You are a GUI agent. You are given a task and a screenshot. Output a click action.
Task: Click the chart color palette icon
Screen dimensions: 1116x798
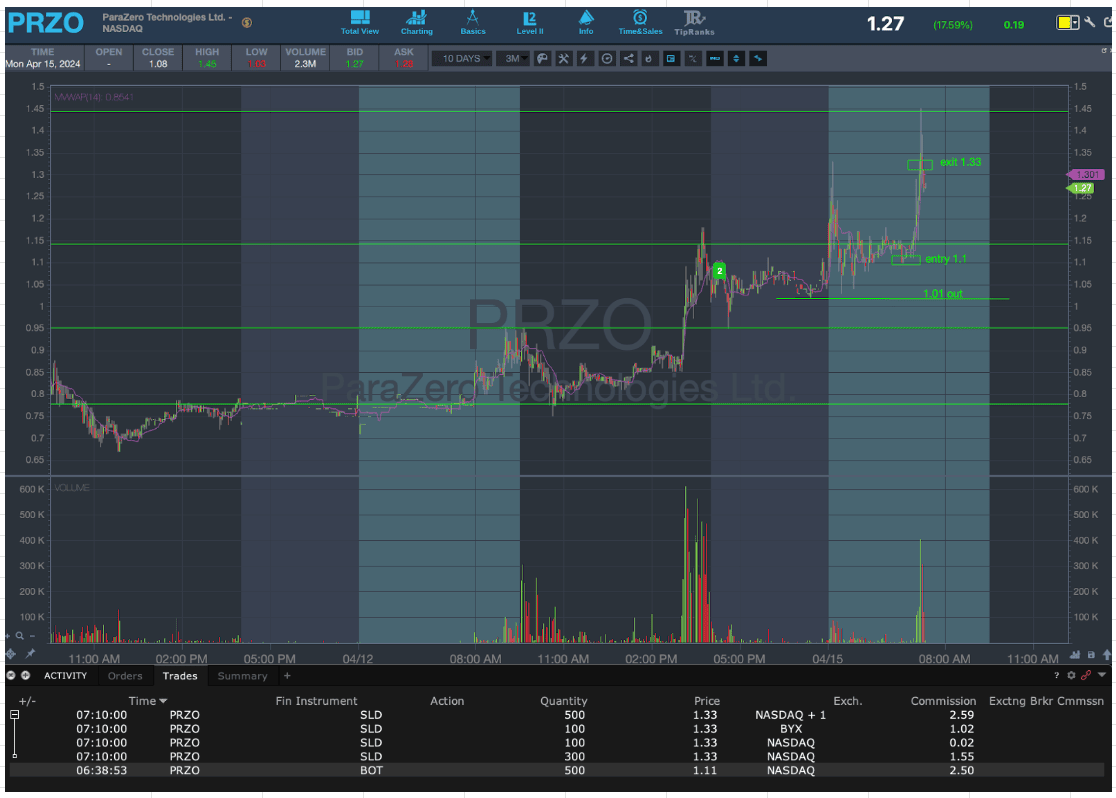pyautogui.click(x=542, y=58)
